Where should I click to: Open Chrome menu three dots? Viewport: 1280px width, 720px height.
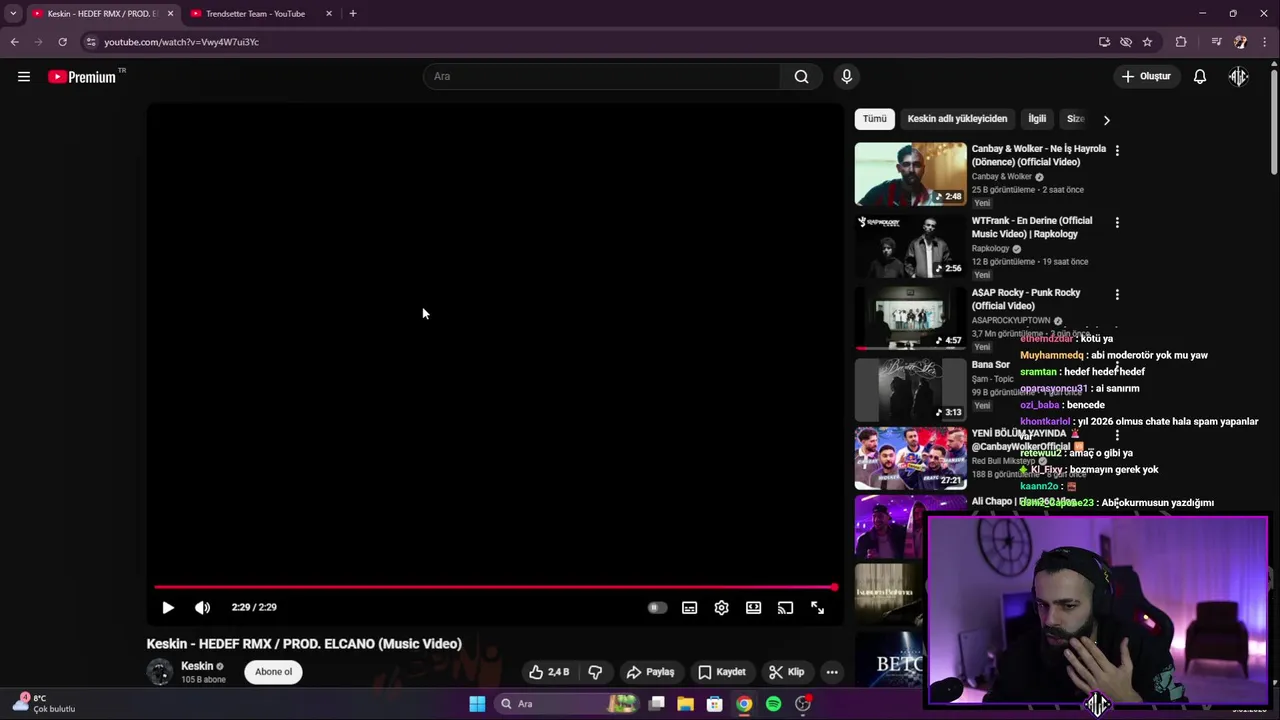click(x=1265, y=42)
